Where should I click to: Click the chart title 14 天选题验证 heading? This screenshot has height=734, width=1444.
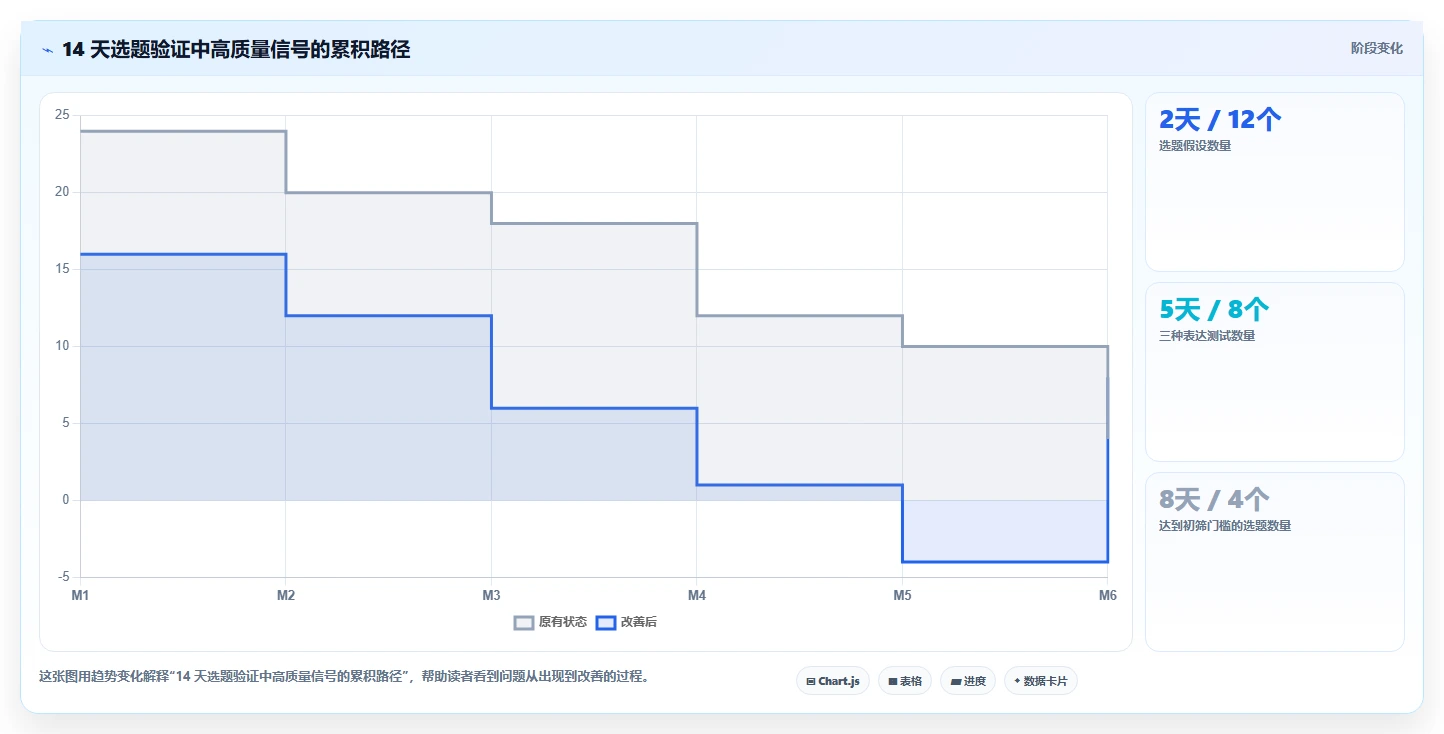[236, 49]
